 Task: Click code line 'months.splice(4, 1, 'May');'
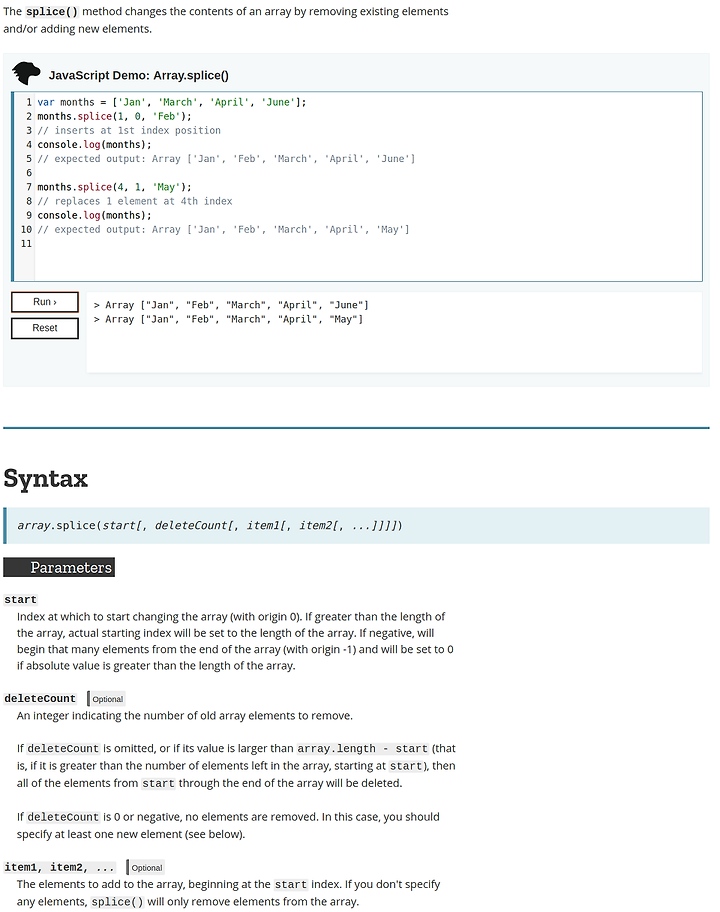[x=114, y=187]
